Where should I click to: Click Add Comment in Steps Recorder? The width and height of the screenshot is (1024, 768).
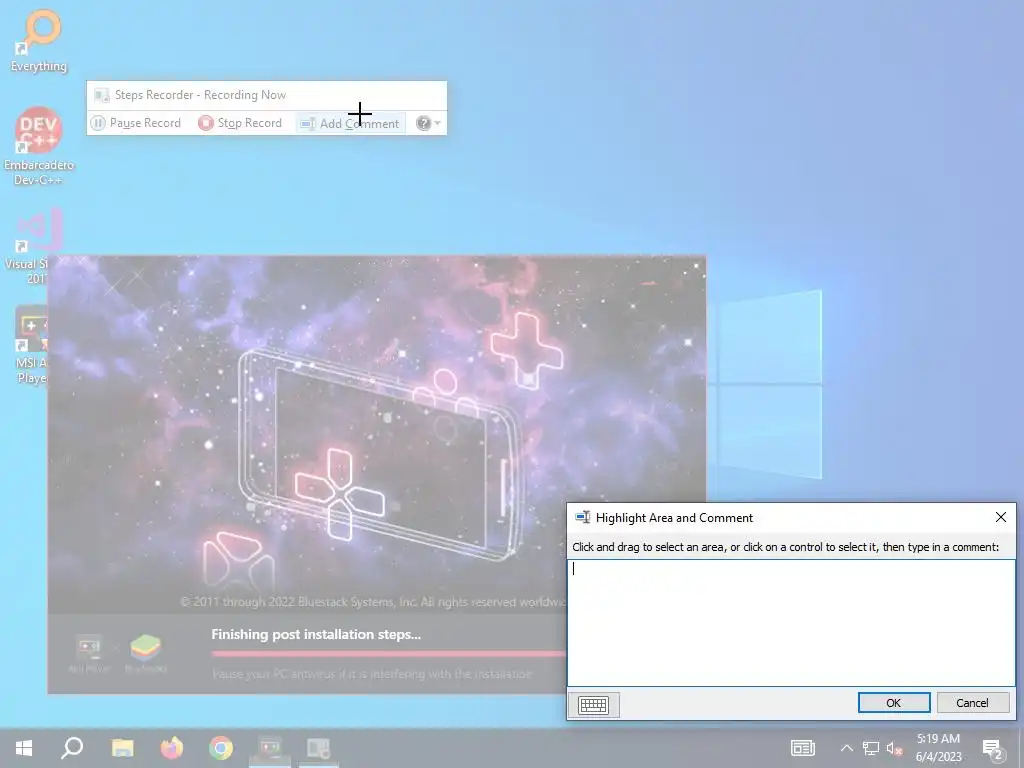pyautogui.click(x=351, y=123)
